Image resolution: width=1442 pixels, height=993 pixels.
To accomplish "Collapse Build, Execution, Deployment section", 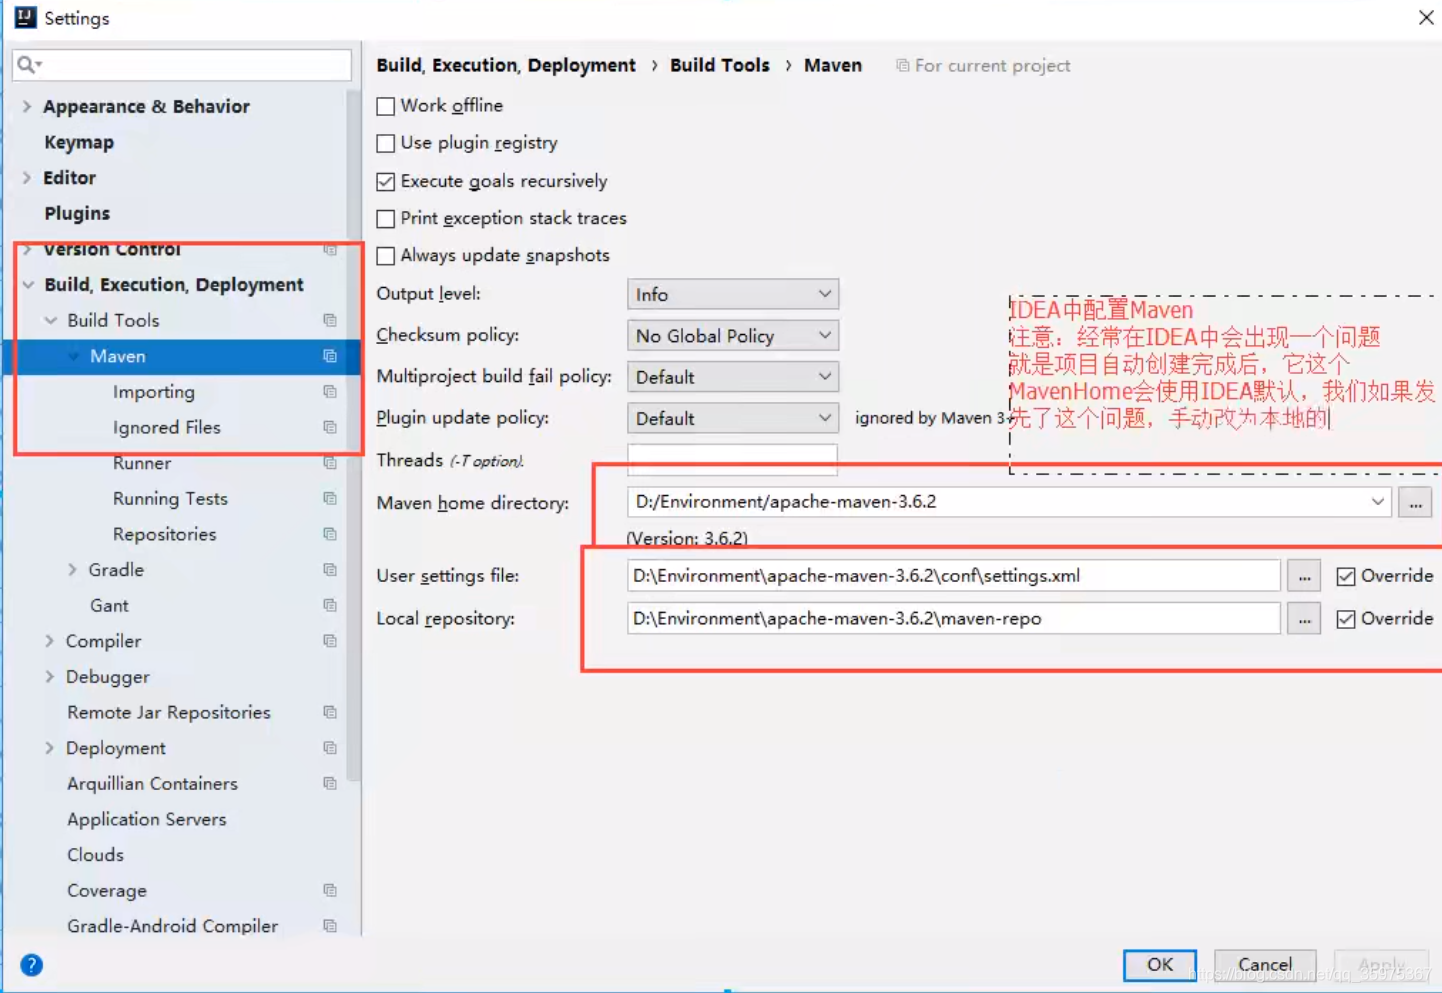I will 27,285.
